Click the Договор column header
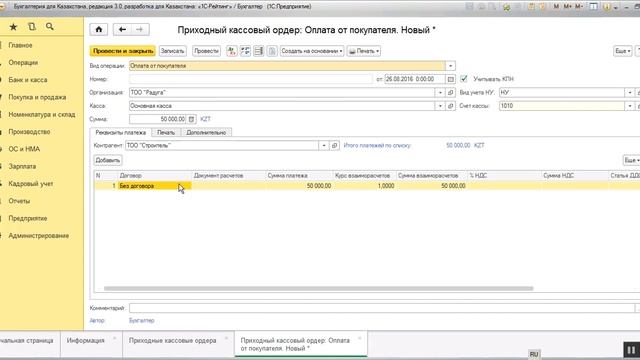Screen dimensions: 640x360 coord(154,176)
